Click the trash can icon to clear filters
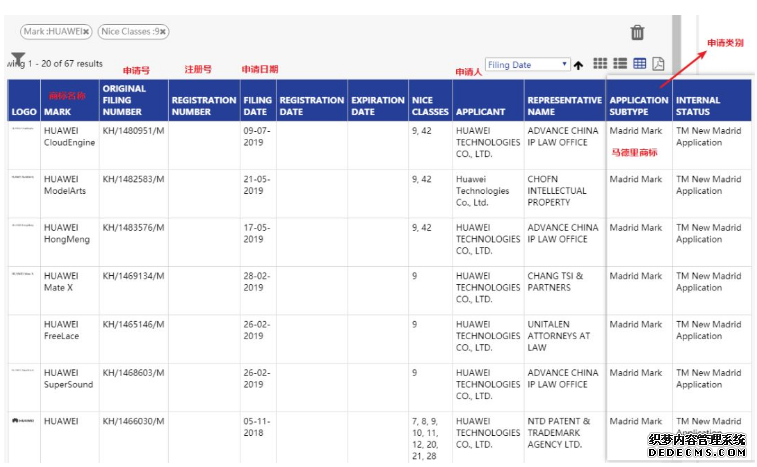Screen dimensions: 757x467 pos(637,32)
